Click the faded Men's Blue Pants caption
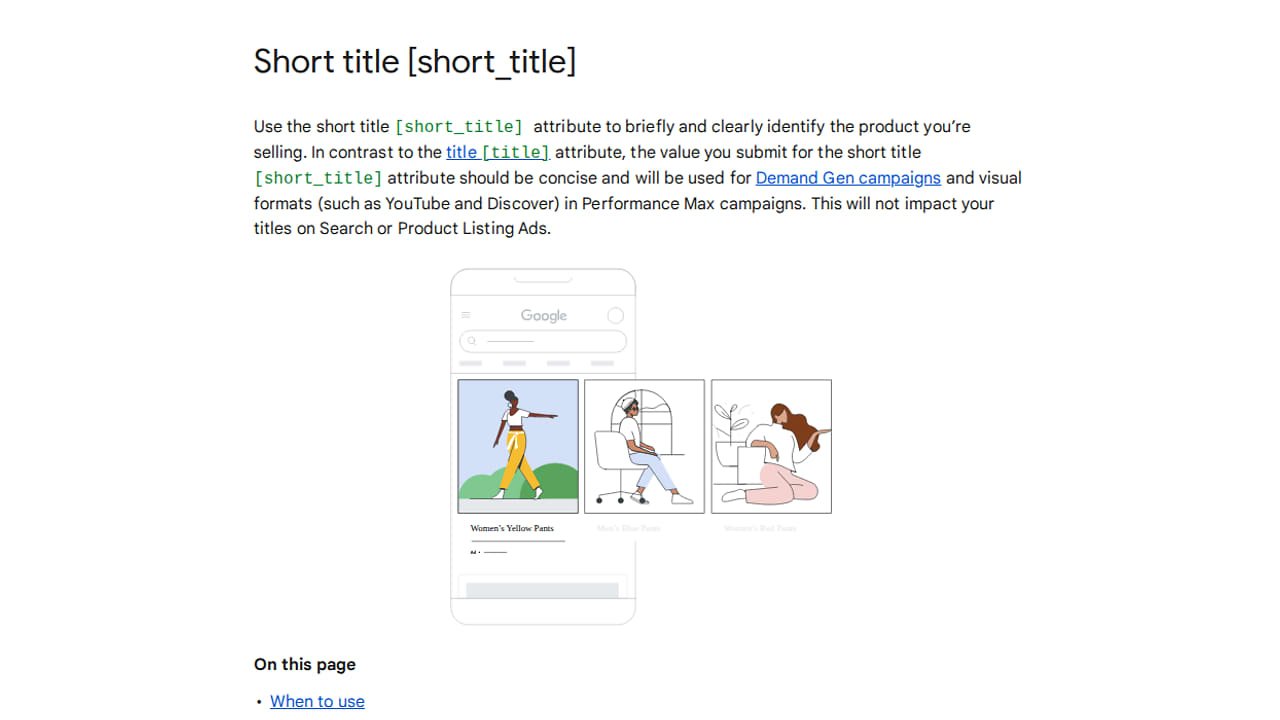Viewport: 1280px width, 720px height. coord(628,528)
